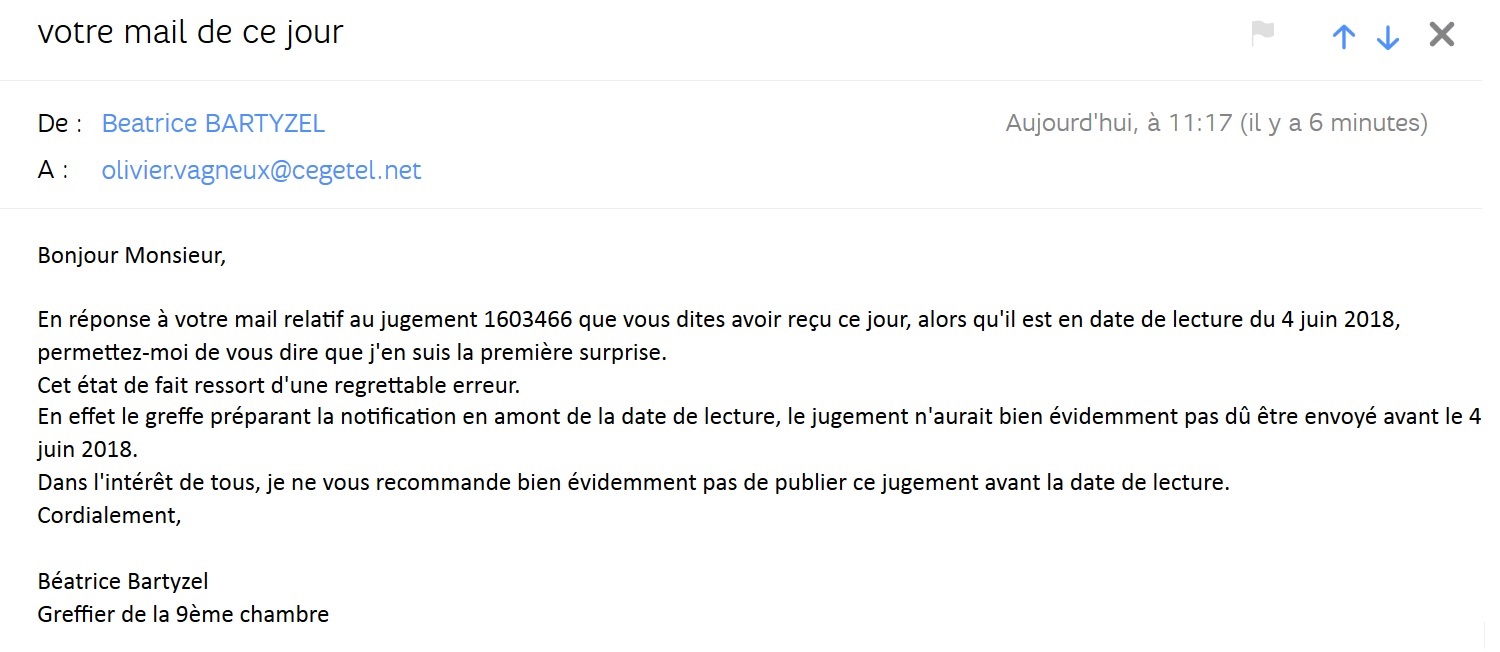Flag this email message
The width and height of the screenshot is (1500, 652).
click(1263, 34)
